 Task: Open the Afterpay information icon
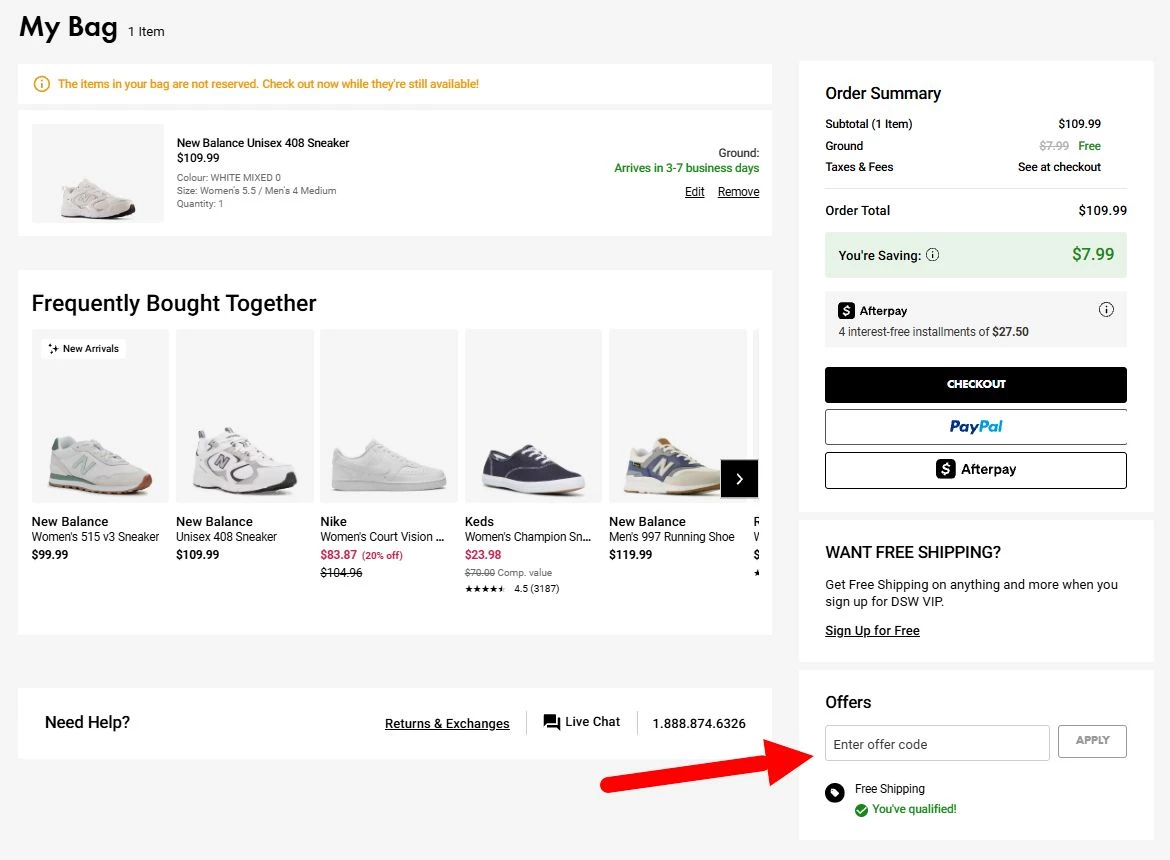tap(1106, 310)
